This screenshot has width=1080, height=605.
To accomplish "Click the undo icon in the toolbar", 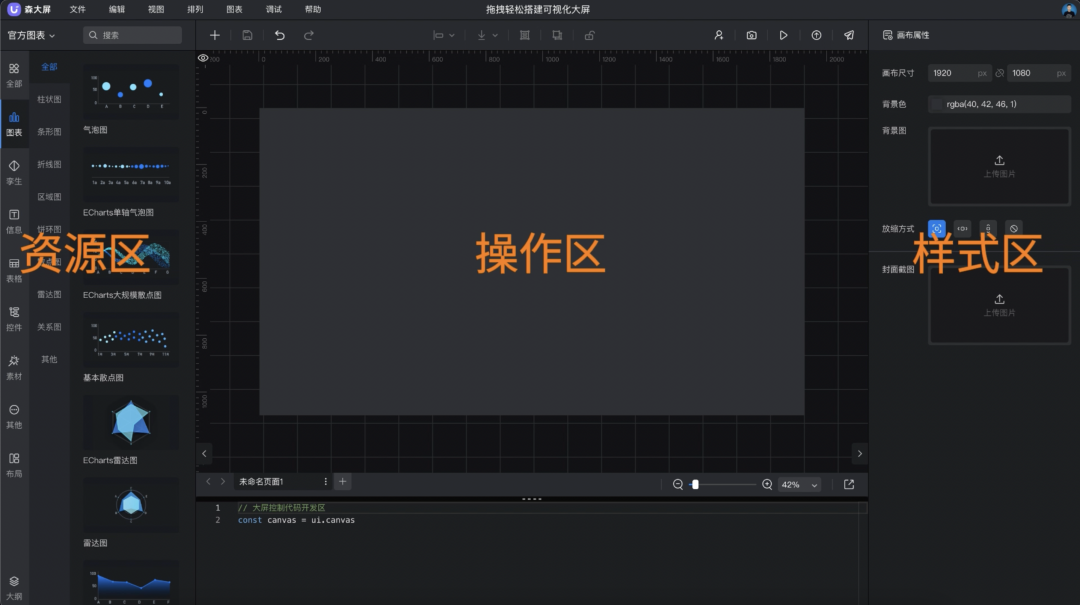I will (x=279, y=34).
